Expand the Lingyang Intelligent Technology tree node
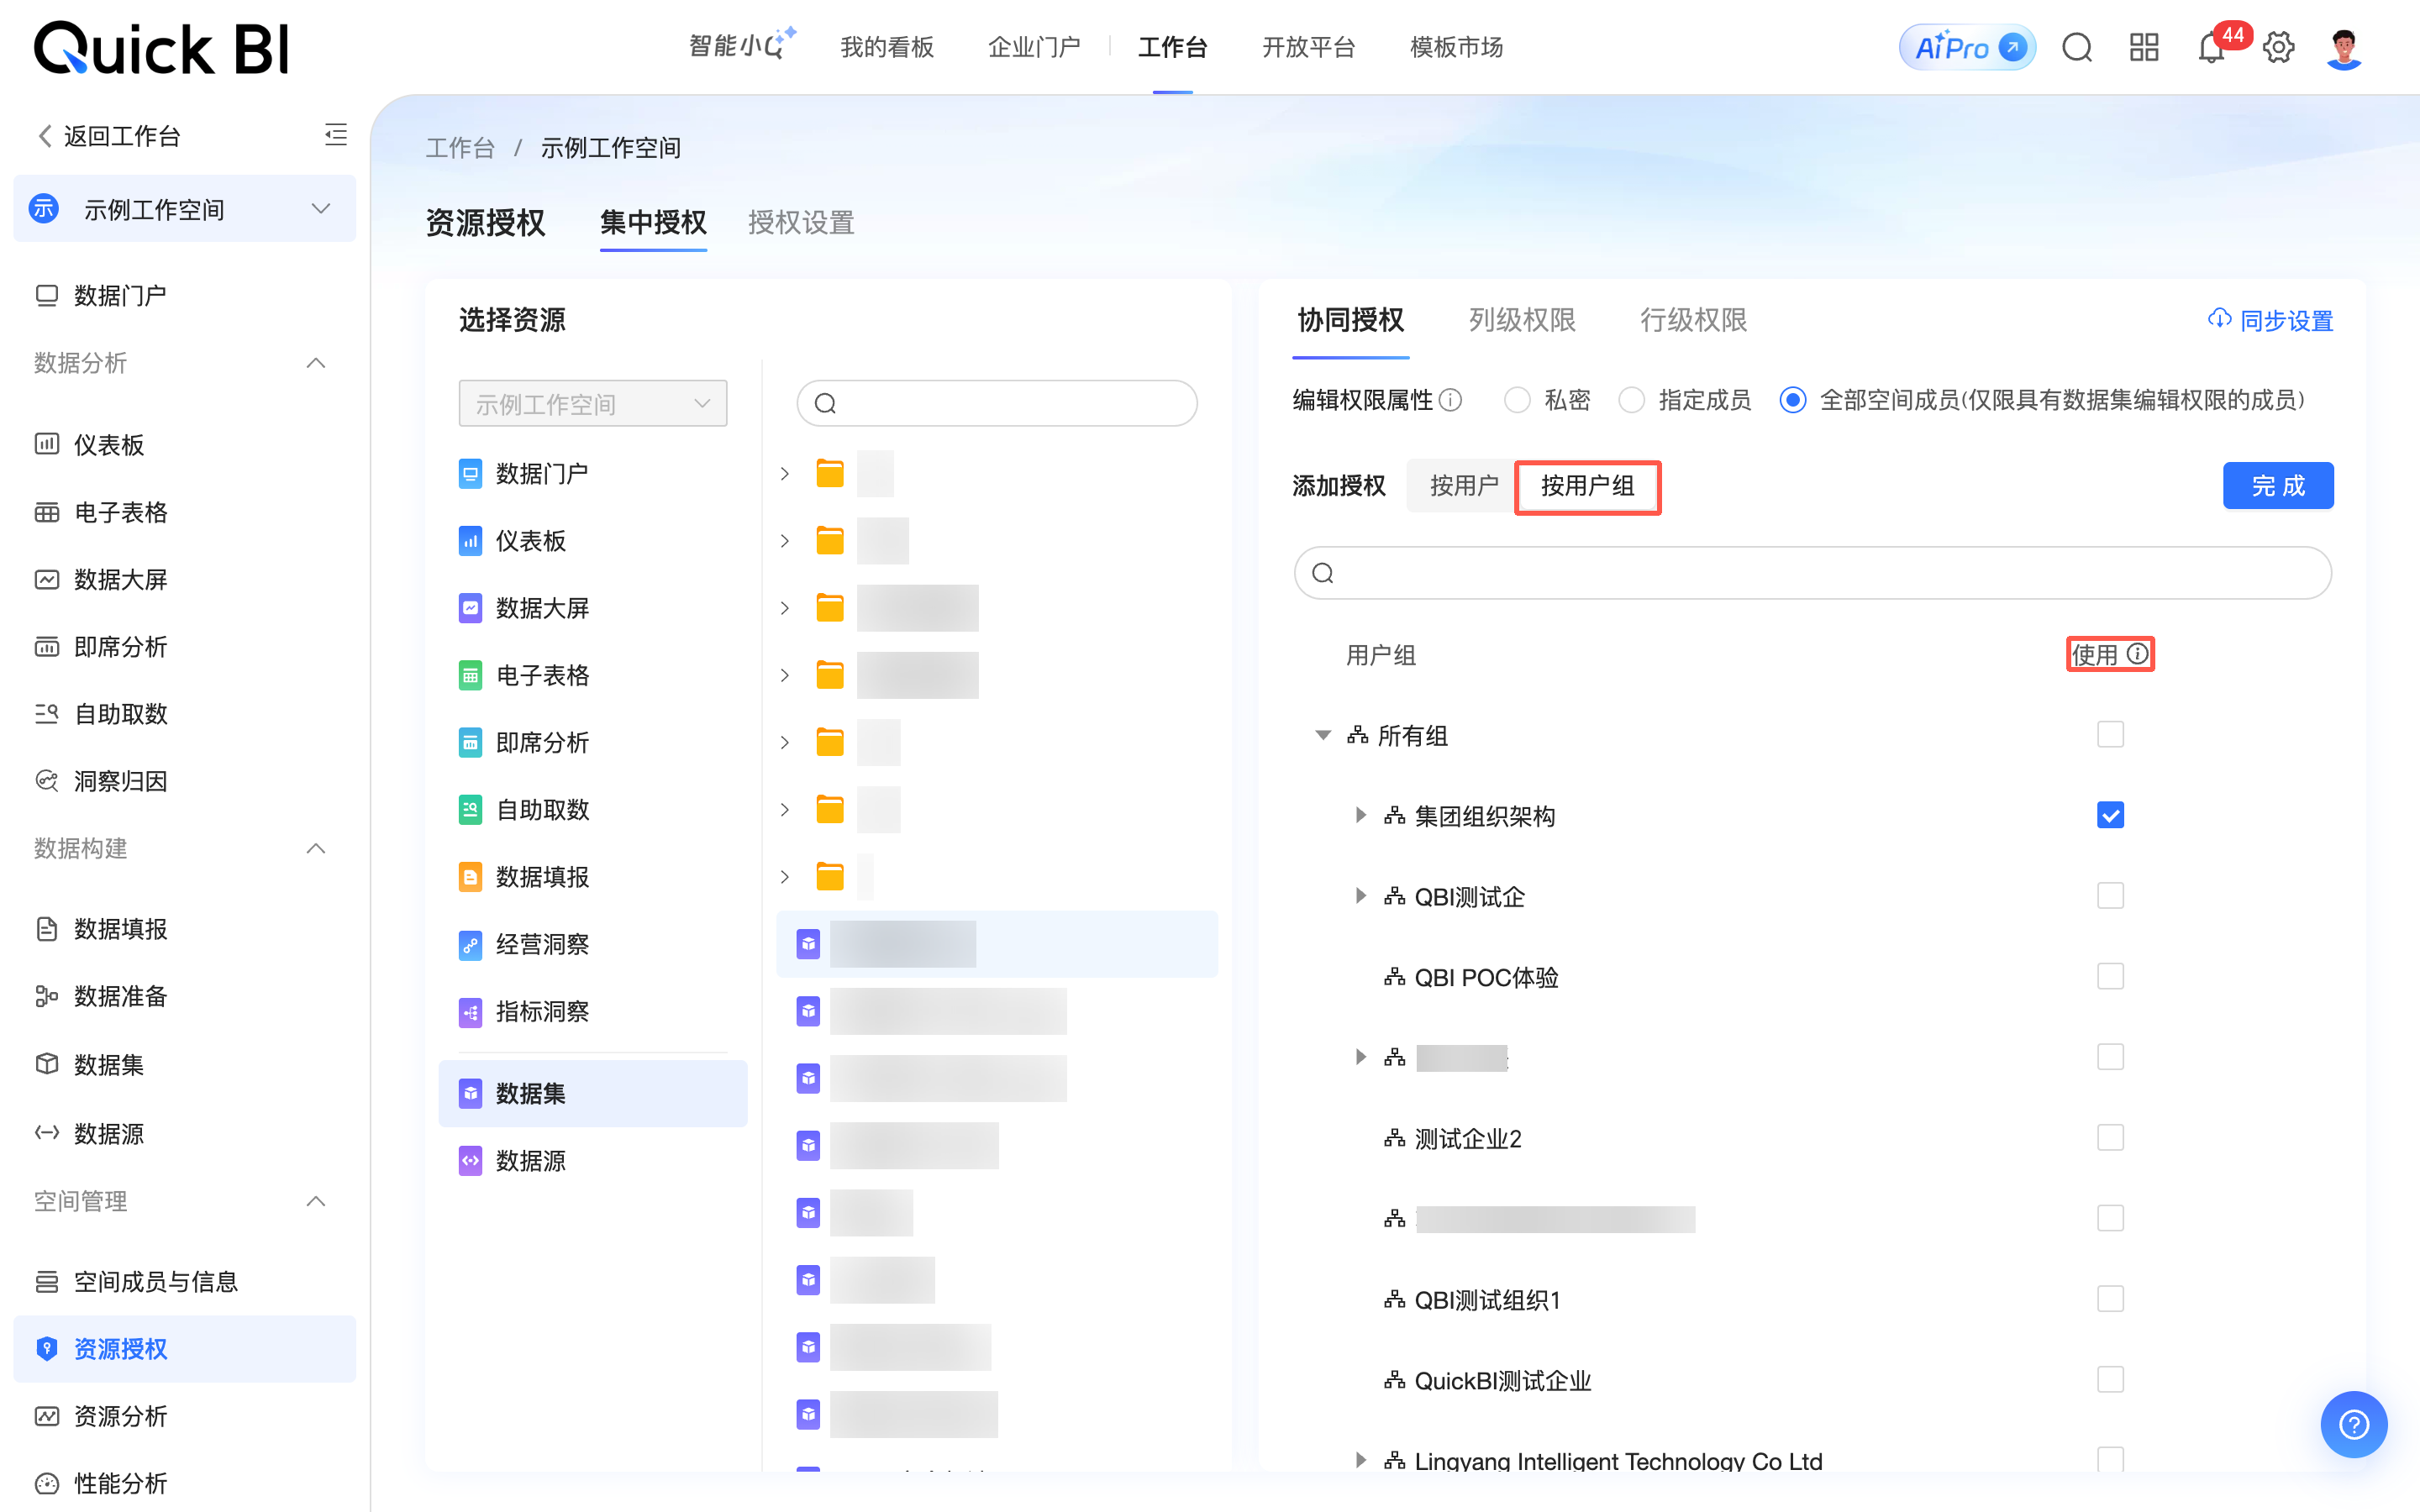The width and height of the screenshot is (2420, 1512). pos(1360,1460)
